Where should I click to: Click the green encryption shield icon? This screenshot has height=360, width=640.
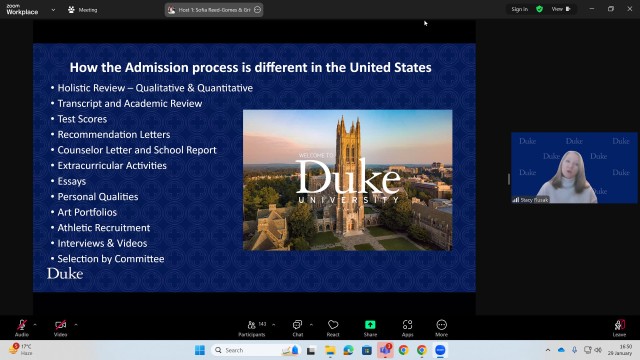pos(540,9)
